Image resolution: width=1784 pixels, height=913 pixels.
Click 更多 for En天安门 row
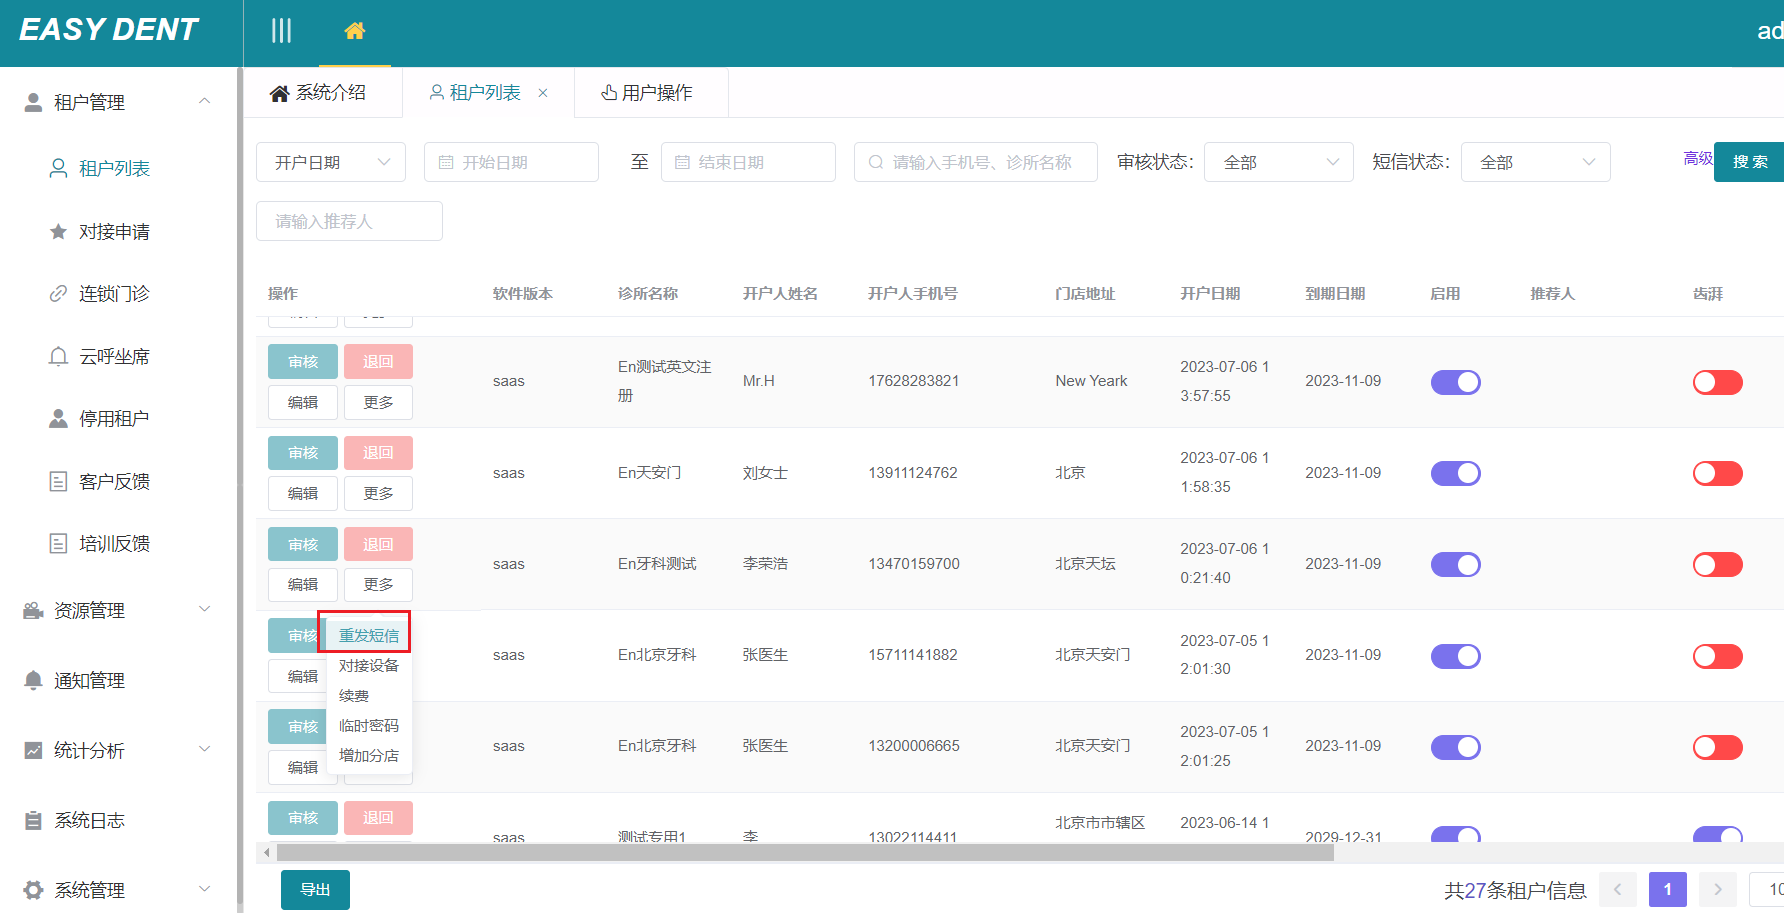tap(378, 493)
